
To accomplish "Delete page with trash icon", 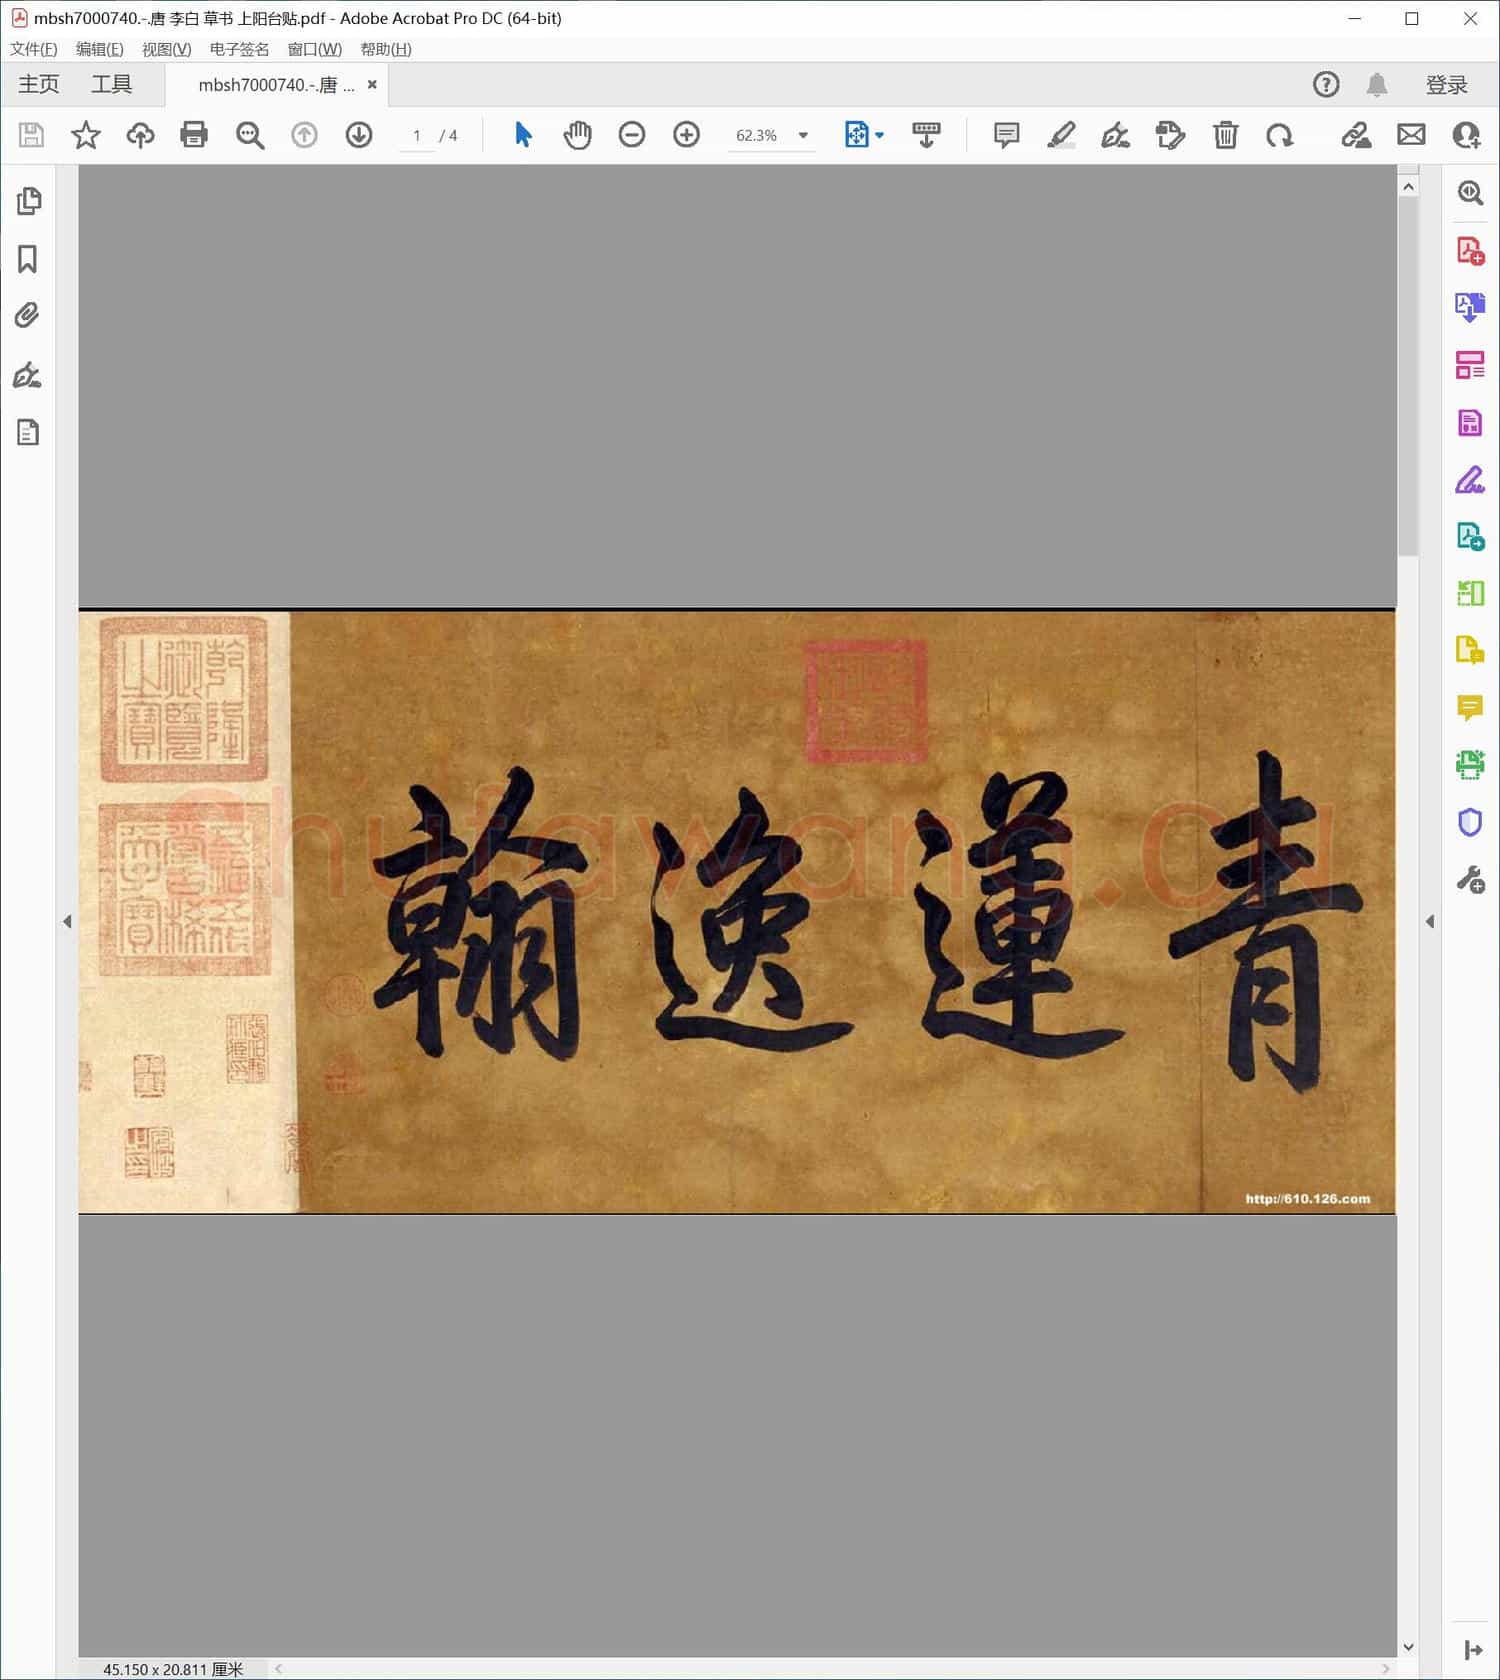I will [1225, 135].
